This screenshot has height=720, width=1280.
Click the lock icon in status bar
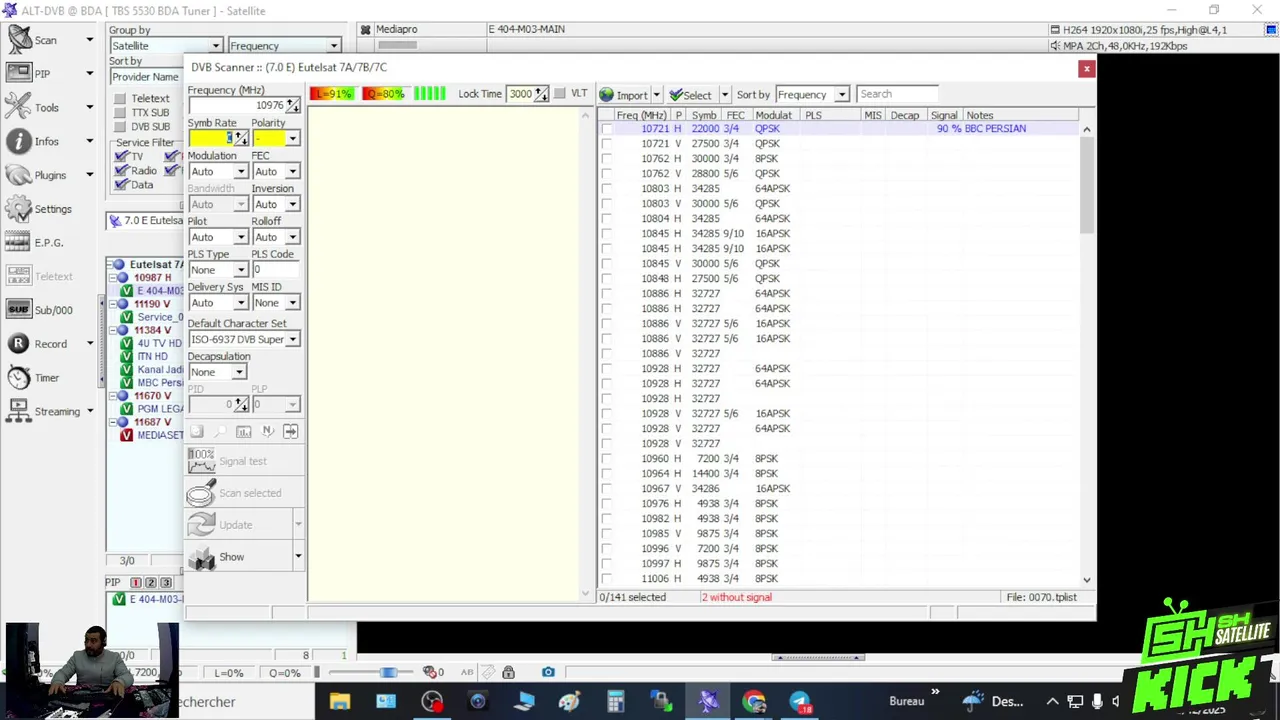508,672
